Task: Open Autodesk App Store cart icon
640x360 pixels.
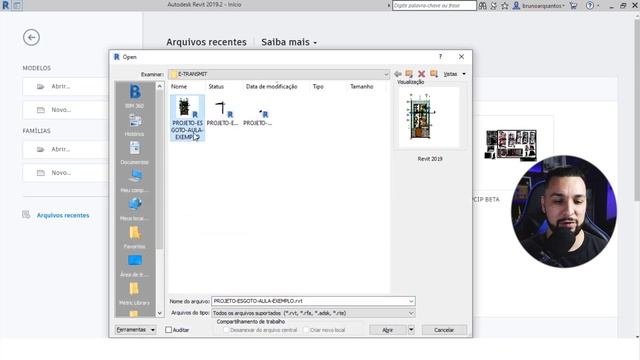Action: pyautogui.click(x=573, y=6)
